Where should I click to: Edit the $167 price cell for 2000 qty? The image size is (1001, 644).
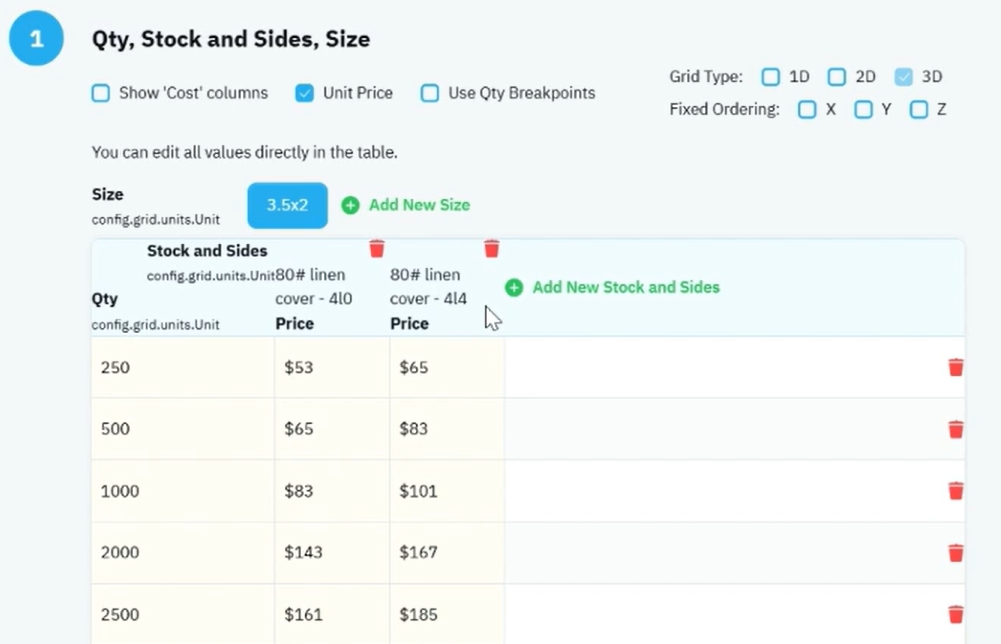click(x=447, y=552)
